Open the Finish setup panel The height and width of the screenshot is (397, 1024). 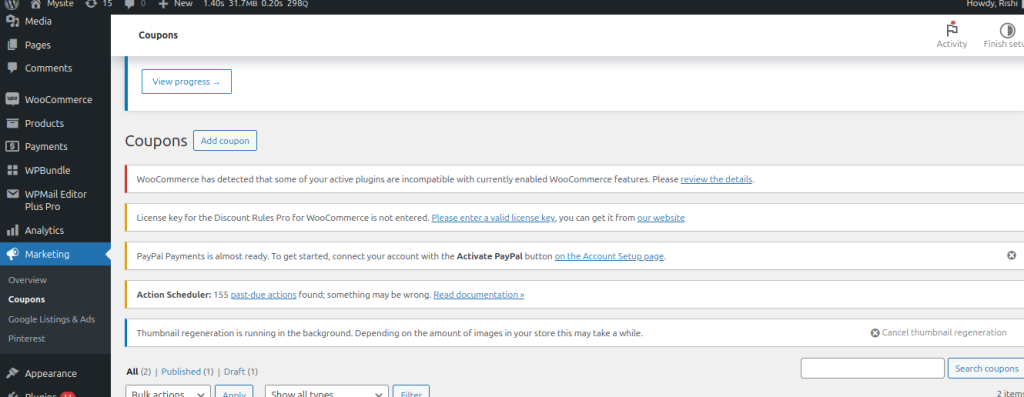pos(1003,35)
